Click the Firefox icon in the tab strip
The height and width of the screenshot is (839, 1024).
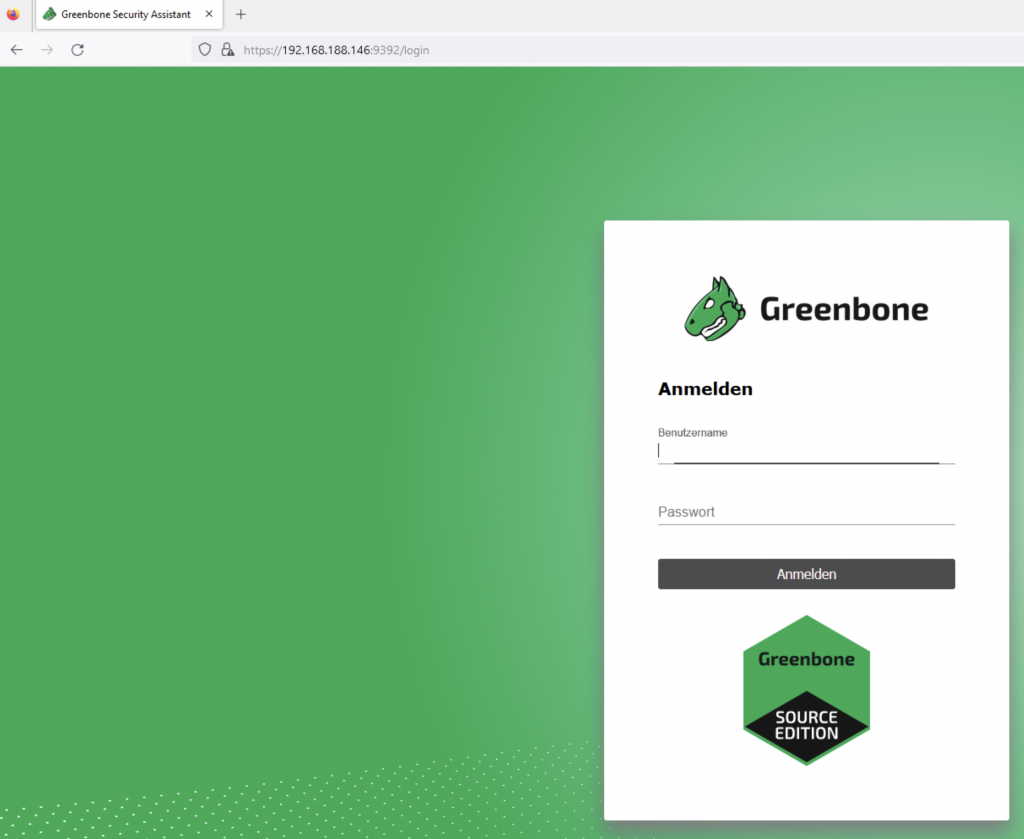click(13, 14)
